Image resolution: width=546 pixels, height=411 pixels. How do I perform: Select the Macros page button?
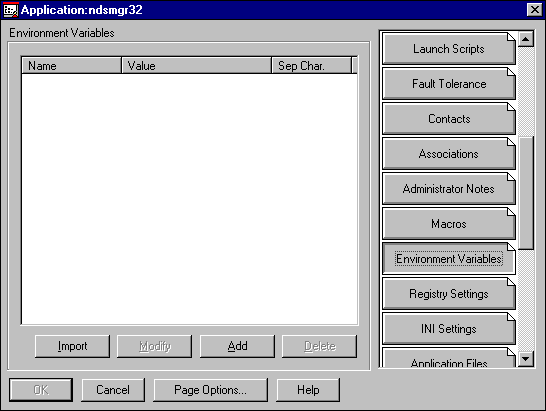[x=448, y=224]
